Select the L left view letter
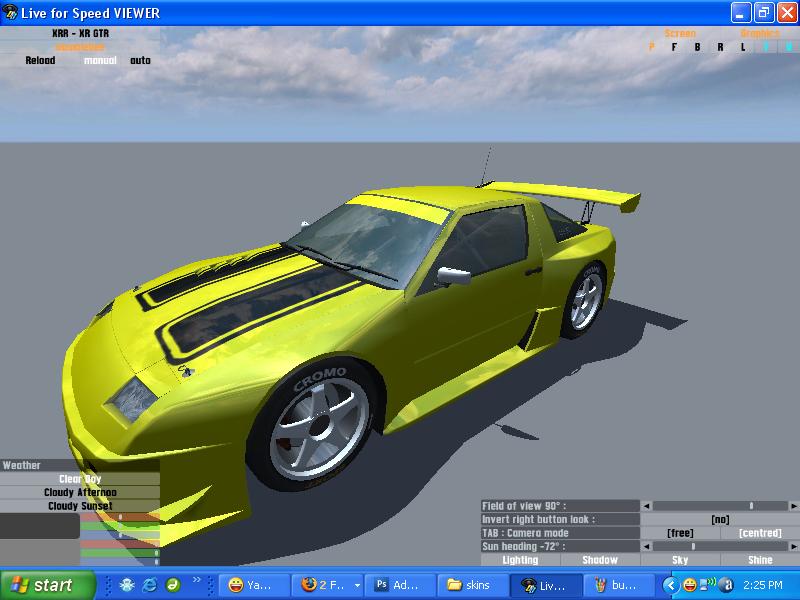The height and width of the screenshot is (600, 800). click(743, 47)
